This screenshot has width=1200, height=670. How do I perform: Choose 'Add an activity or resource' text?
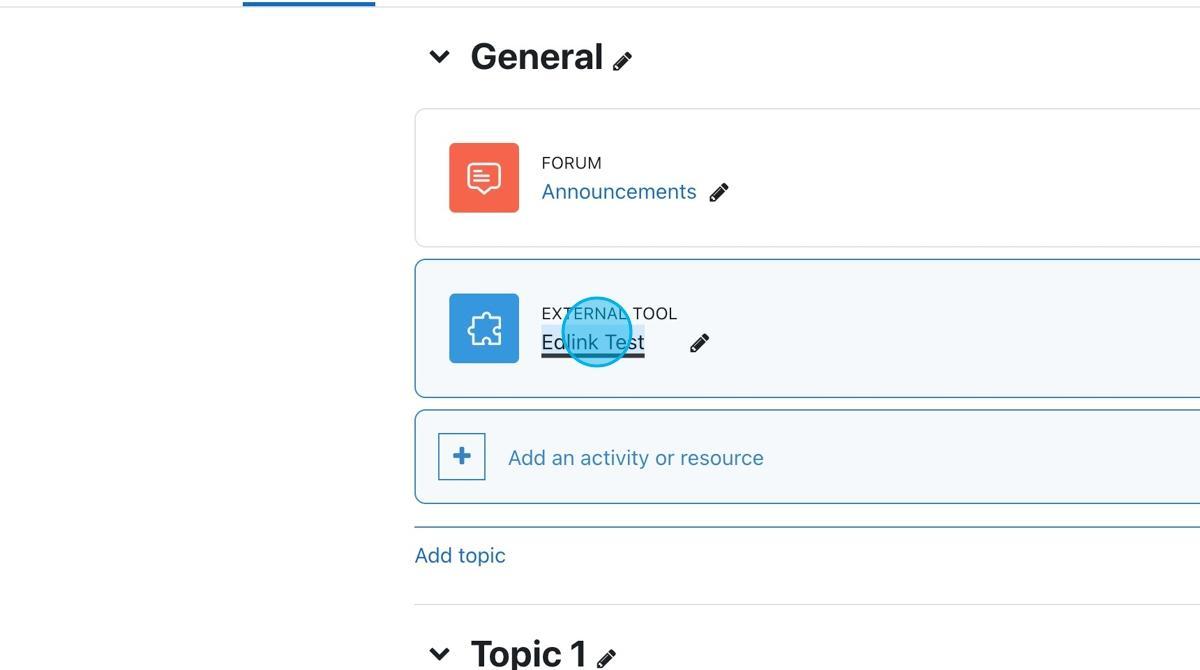[635, 458]
